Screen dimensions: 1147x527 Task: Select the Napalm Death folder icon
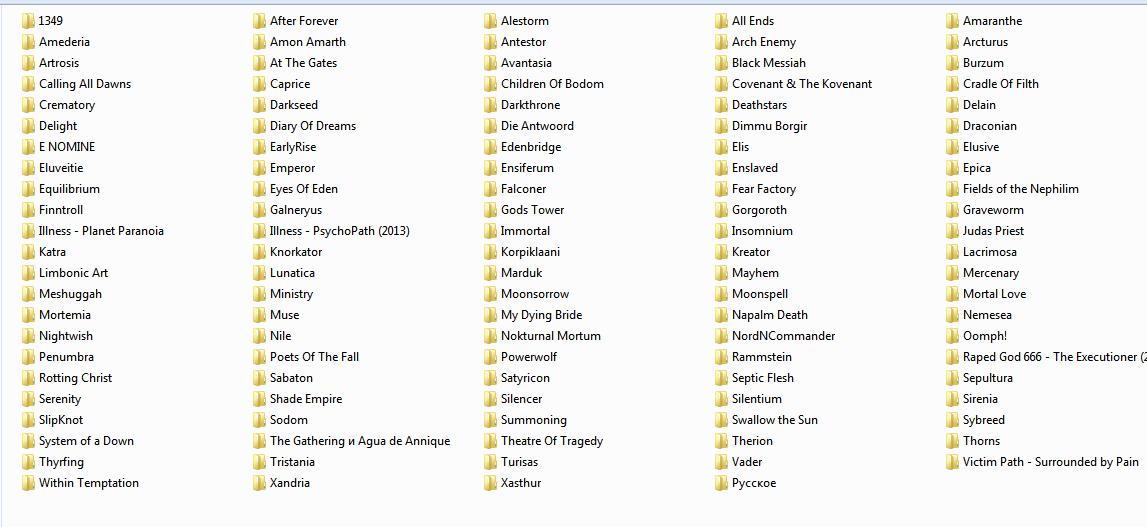[x=722, y=315]
